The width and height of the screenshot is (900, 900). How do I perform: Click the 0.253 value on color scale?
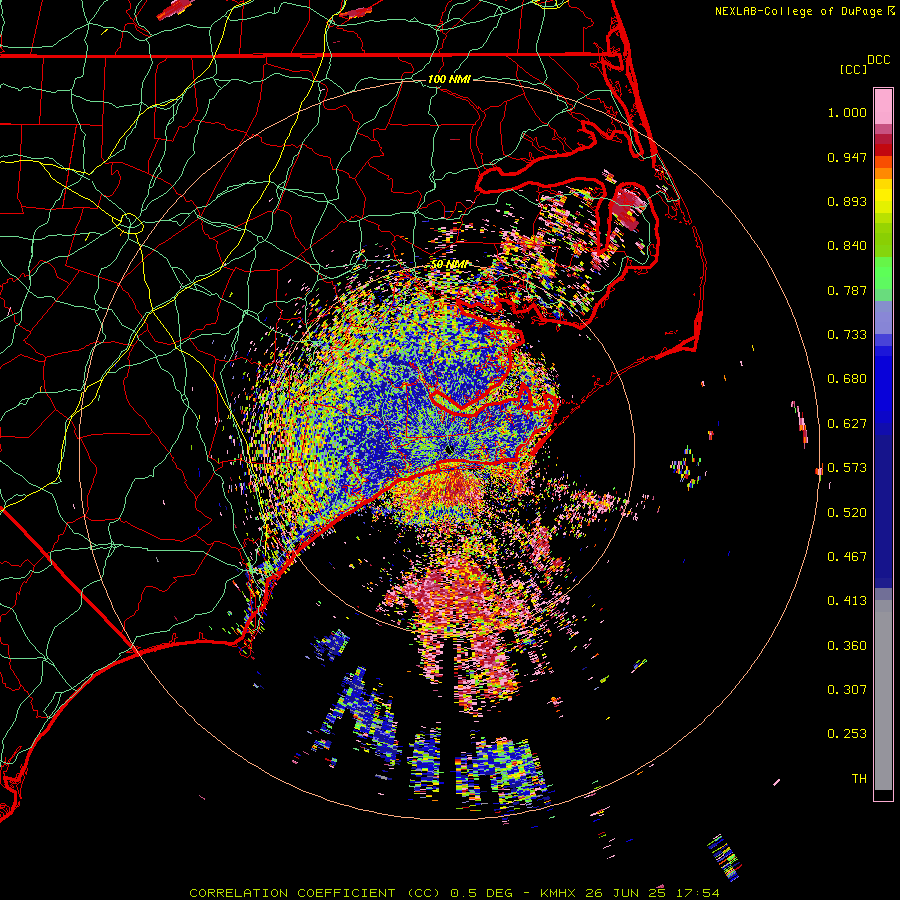pyautogui.click(x=847, y=734)
